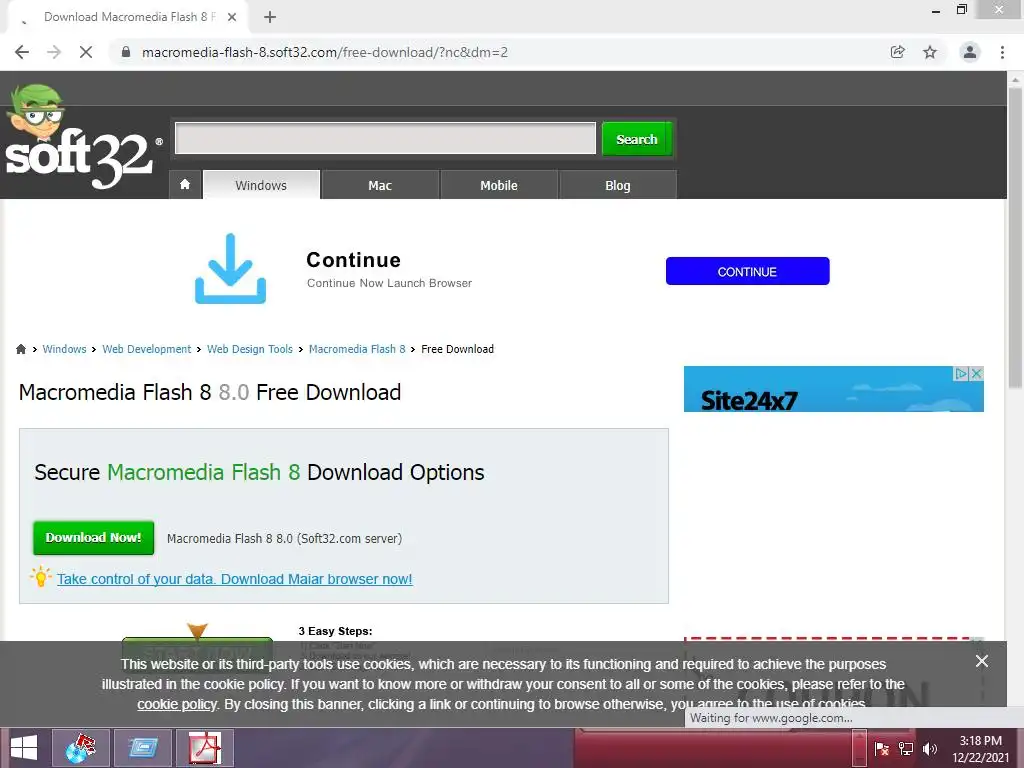Switch to the Mobile tab
The image size is (1024, 768).
click(x=499, y=185)
